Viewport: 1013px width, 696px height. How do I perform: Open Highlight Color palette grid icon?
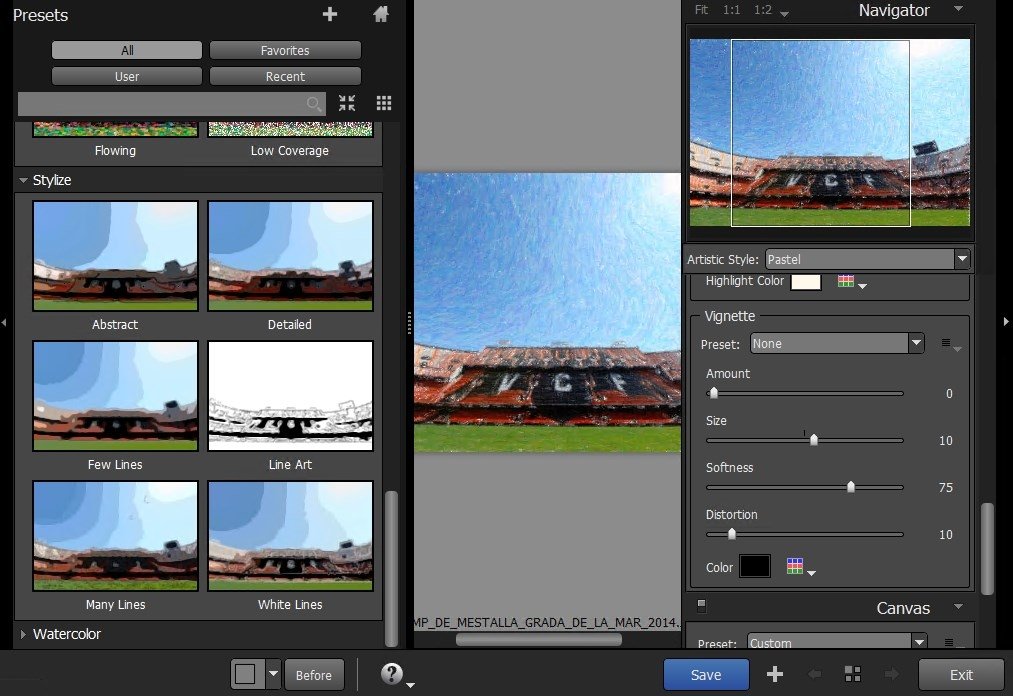[x=846, y=281]
